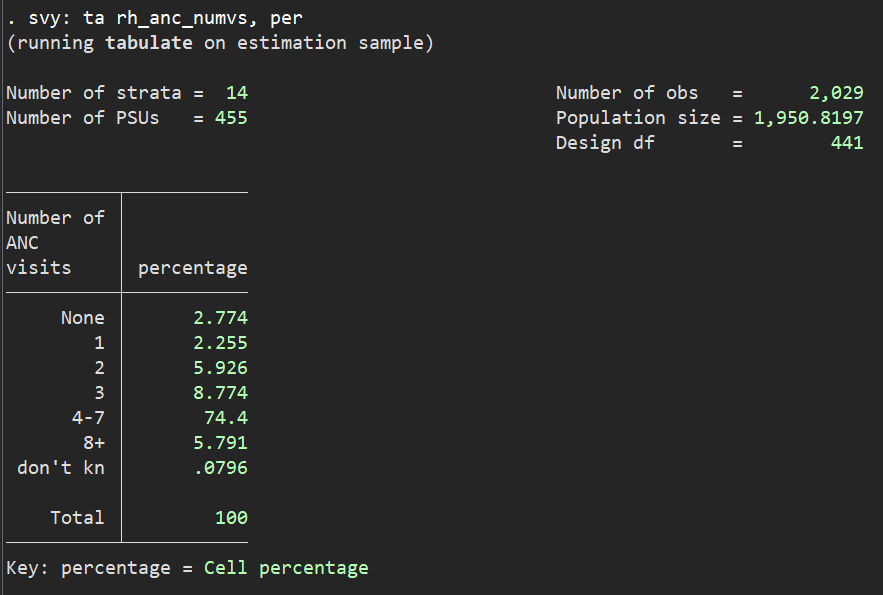Select the percentage value 5.791
This screenshot has width=883, height=595.
coord(220,443)
